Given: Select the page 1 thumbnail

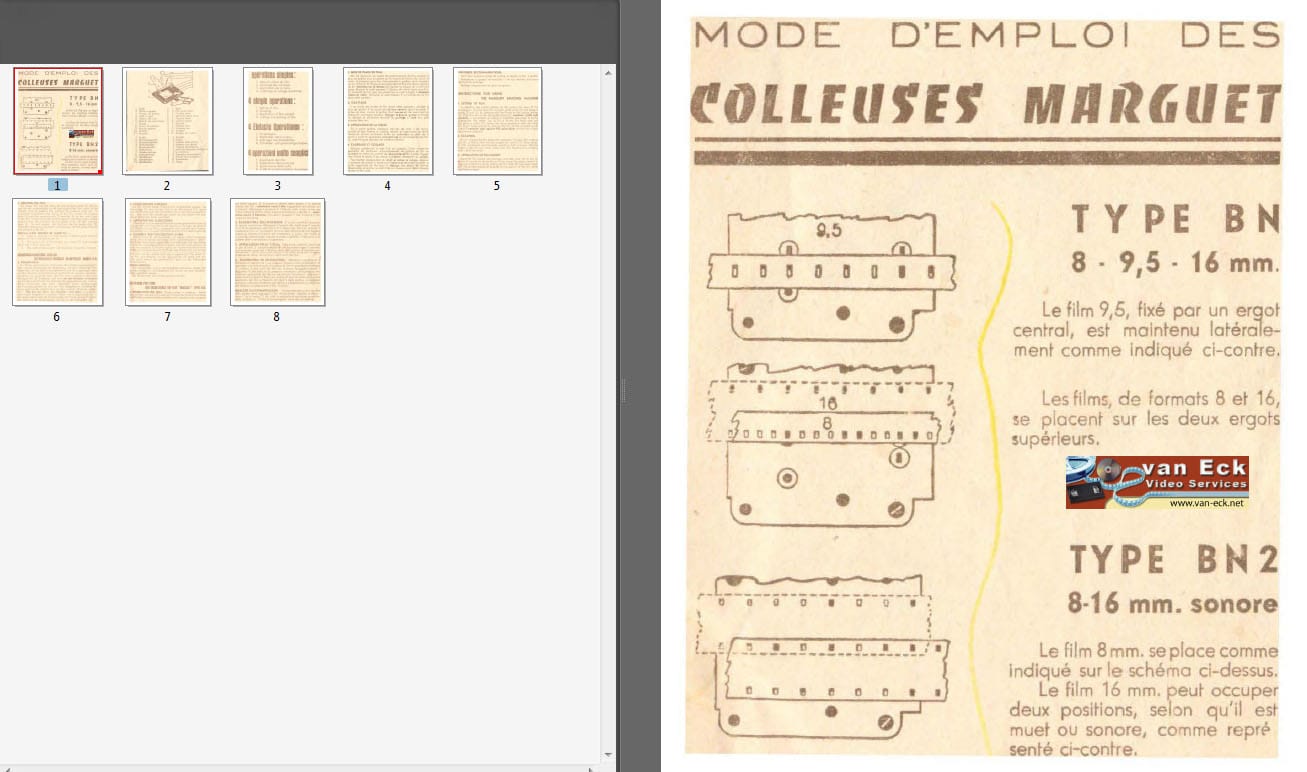Looking at the screenshot, I should point(58,121).
